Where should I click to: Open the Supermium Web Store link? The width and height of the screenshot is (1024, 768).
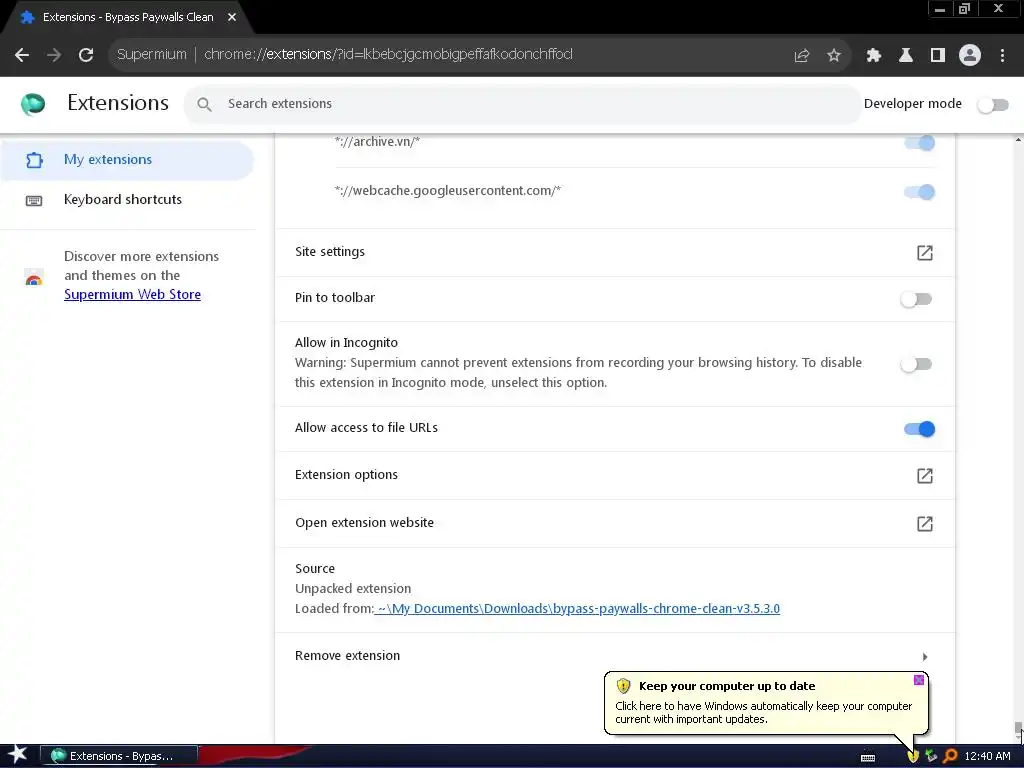(132, 295)
